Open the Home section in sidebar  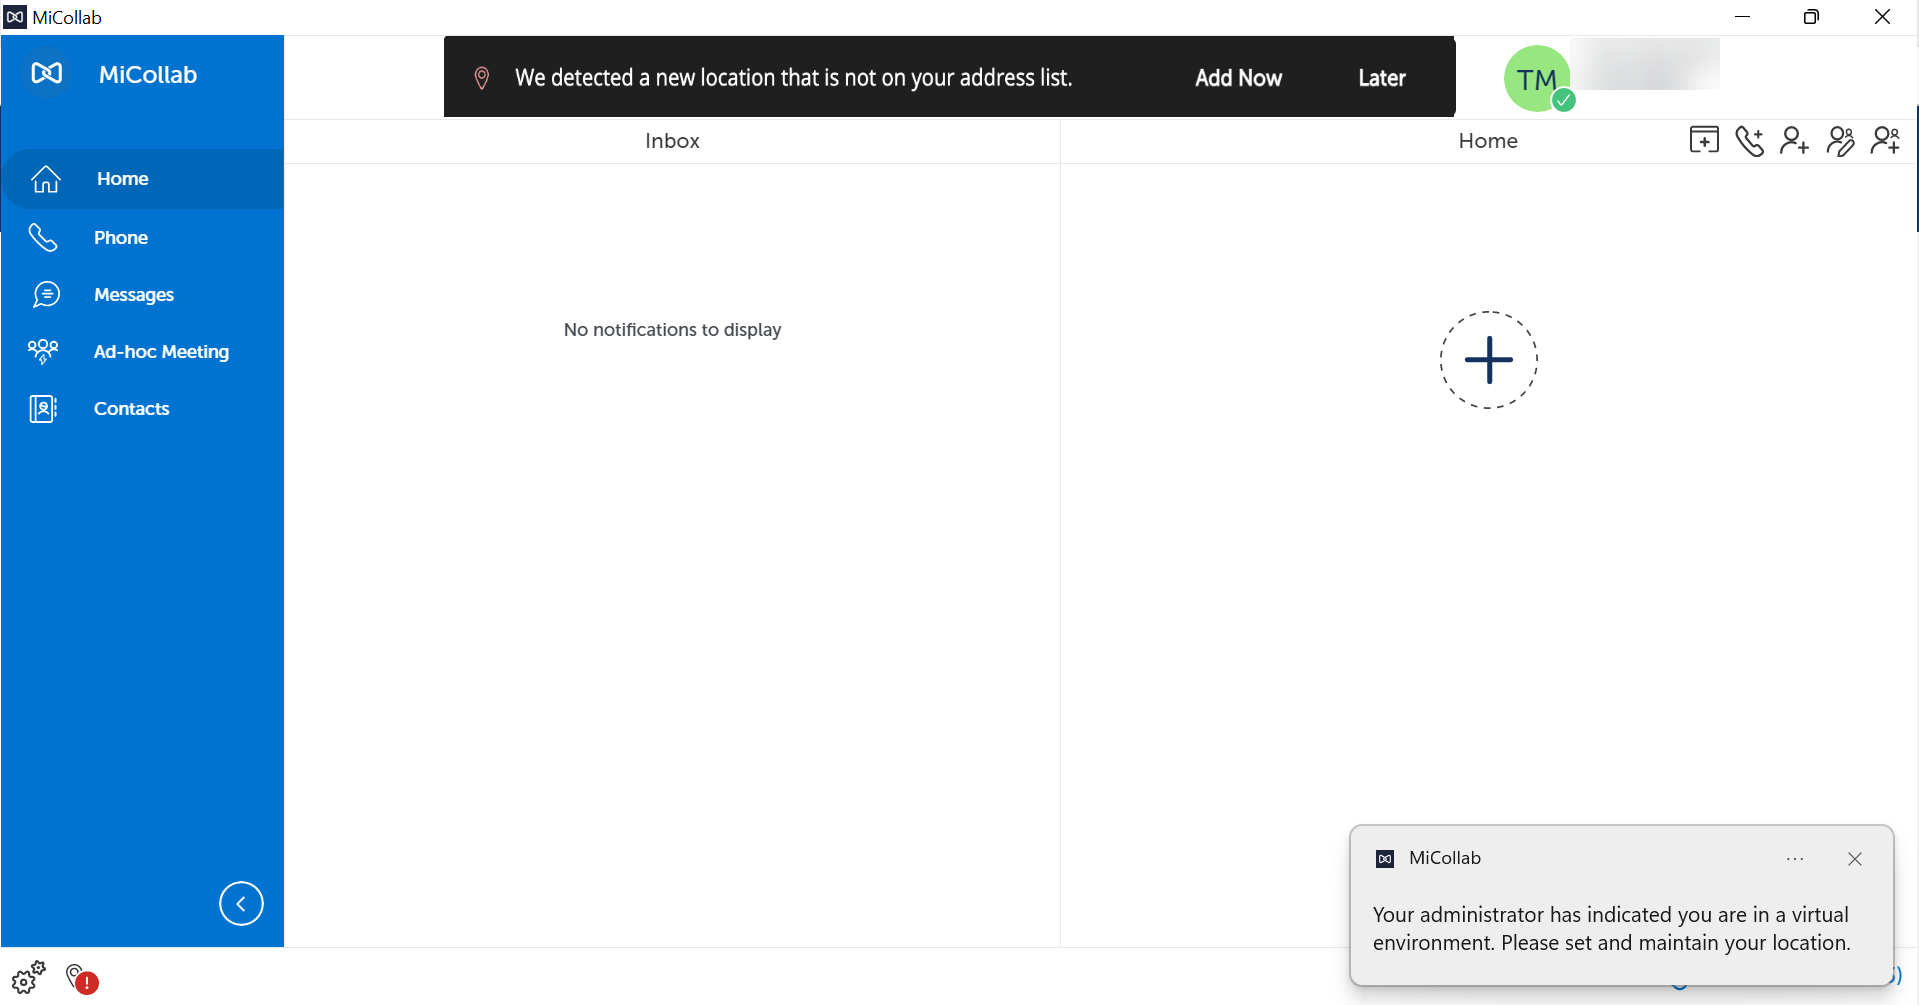click(x=142, y=179)
